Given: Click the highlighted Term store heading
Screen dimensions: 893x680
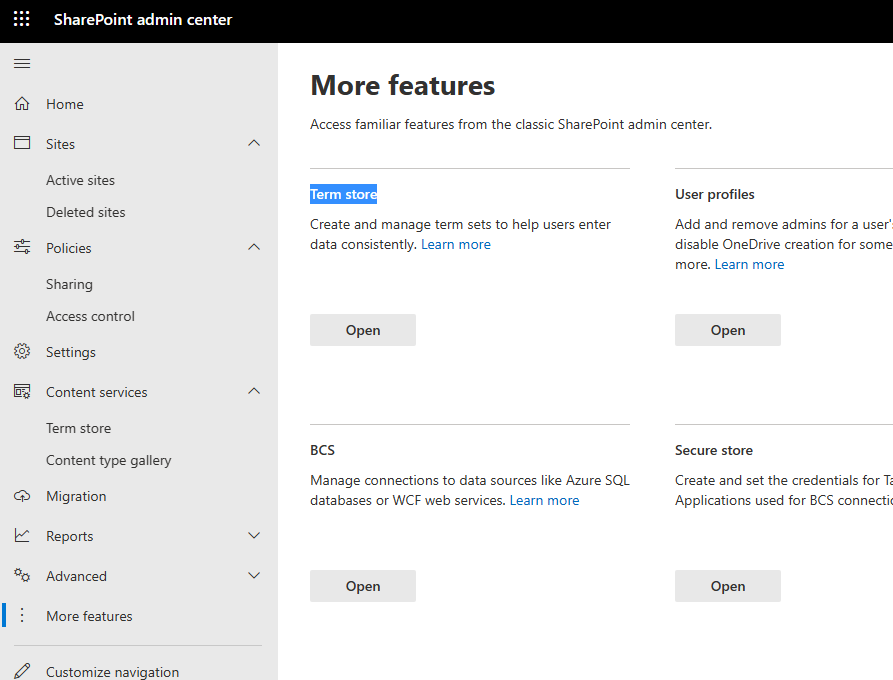Looking at the screenshot, I should click(343, 194).
